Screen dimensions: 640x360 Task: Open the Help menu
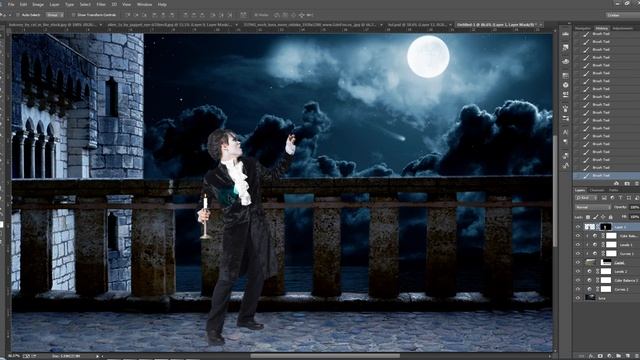pos(162,4)
